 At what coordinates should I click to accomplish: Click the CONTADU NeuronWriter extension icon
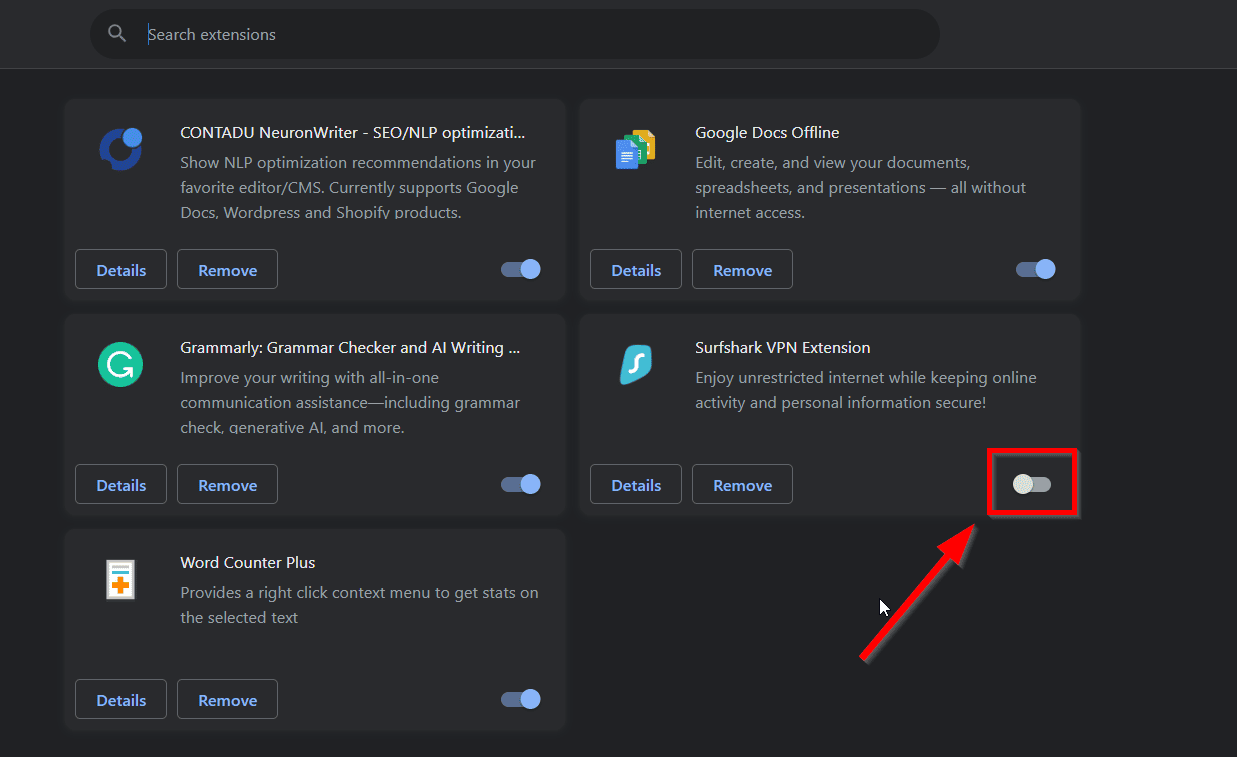click(x=121, y=149)
